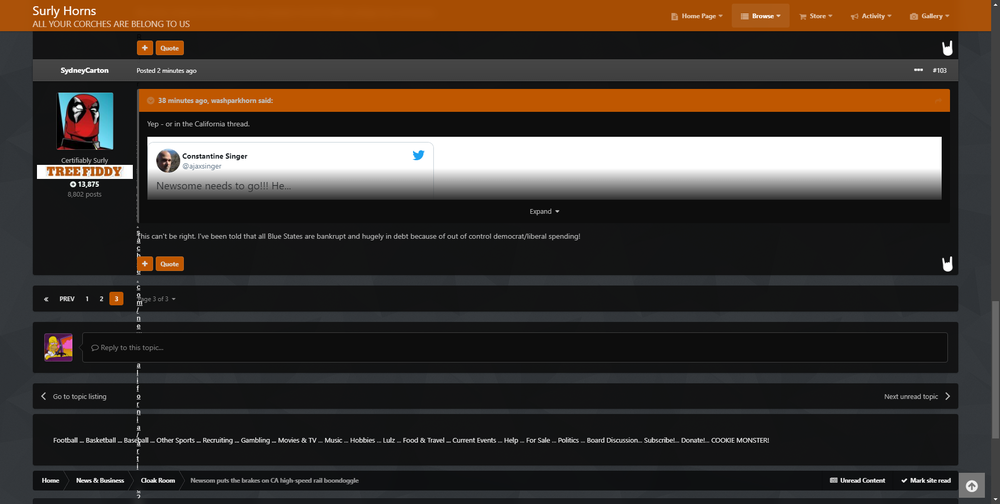Click the @ajaxsinger Twitter handle
Screen dimensions: 1000x504
point(202,167)
